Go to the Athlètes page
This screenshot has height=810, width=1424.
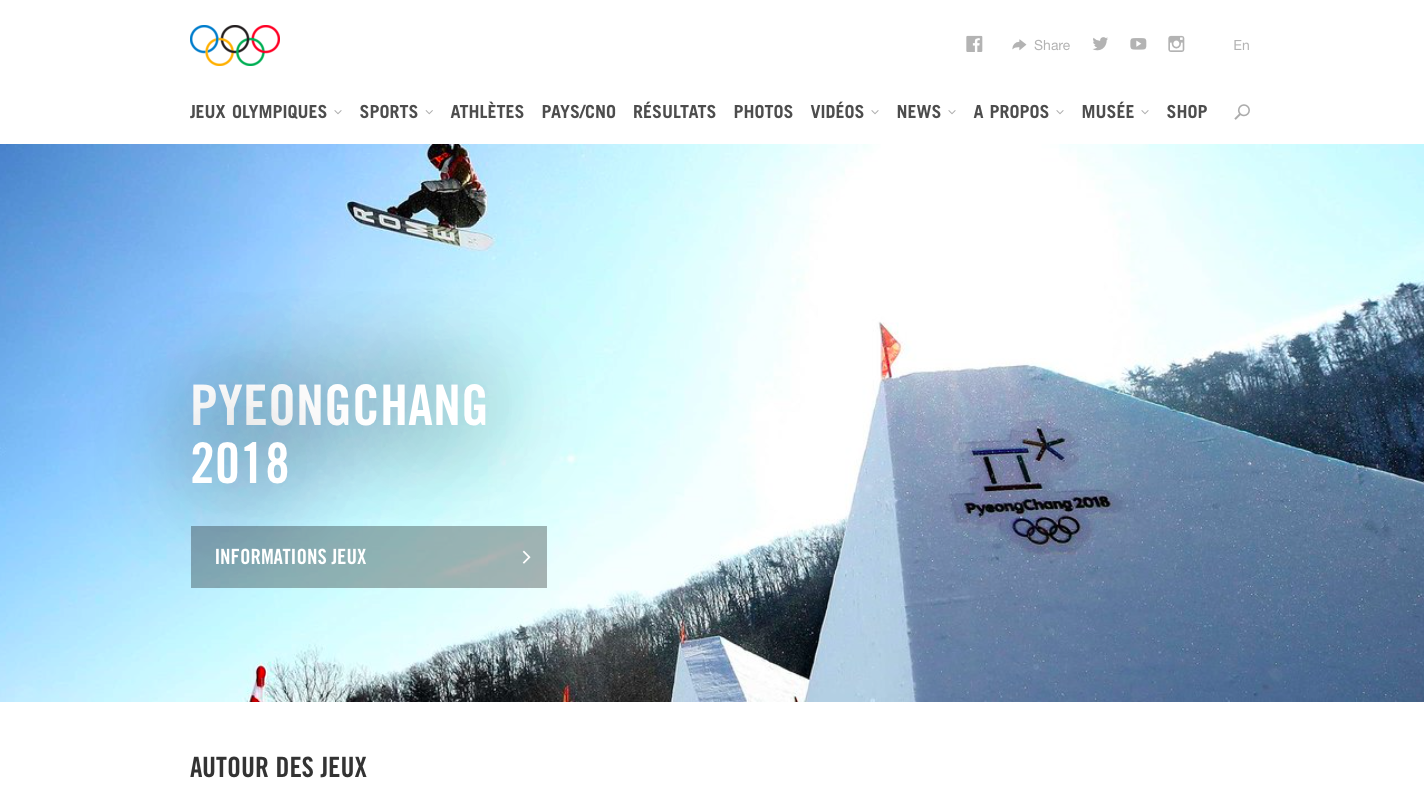487,112
